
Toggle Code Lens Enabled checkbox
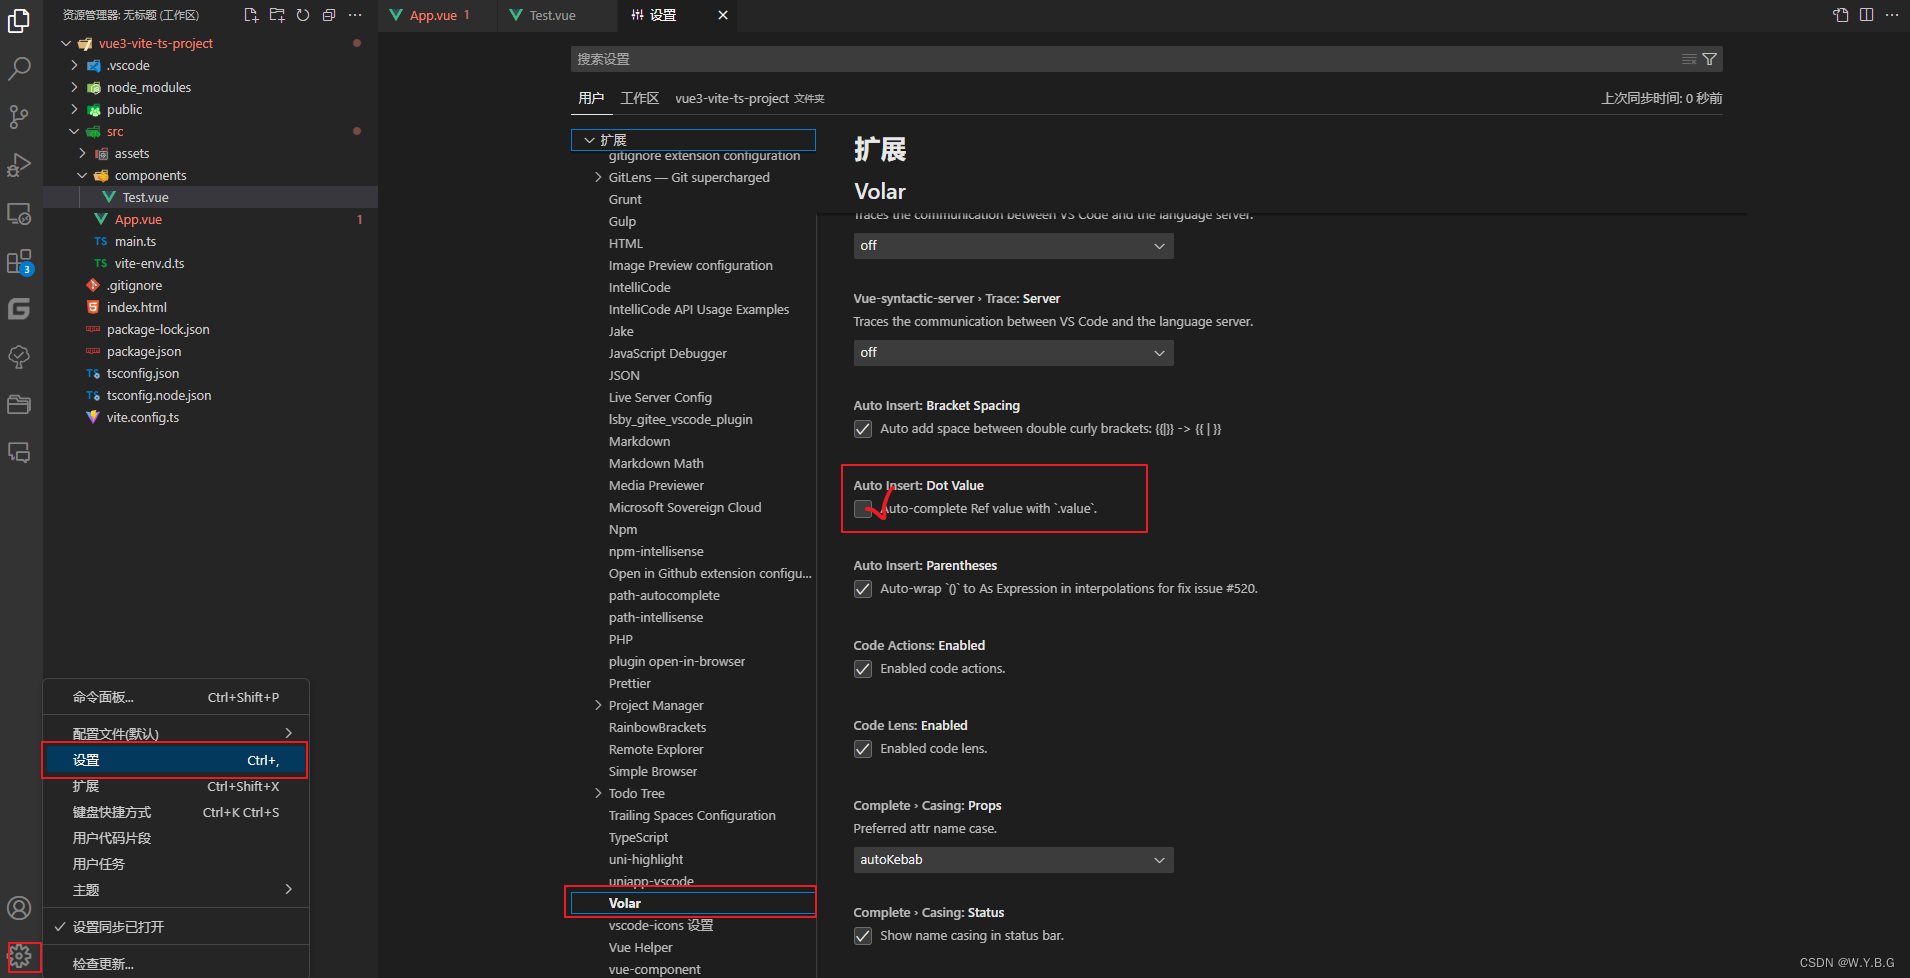[863, 749]
